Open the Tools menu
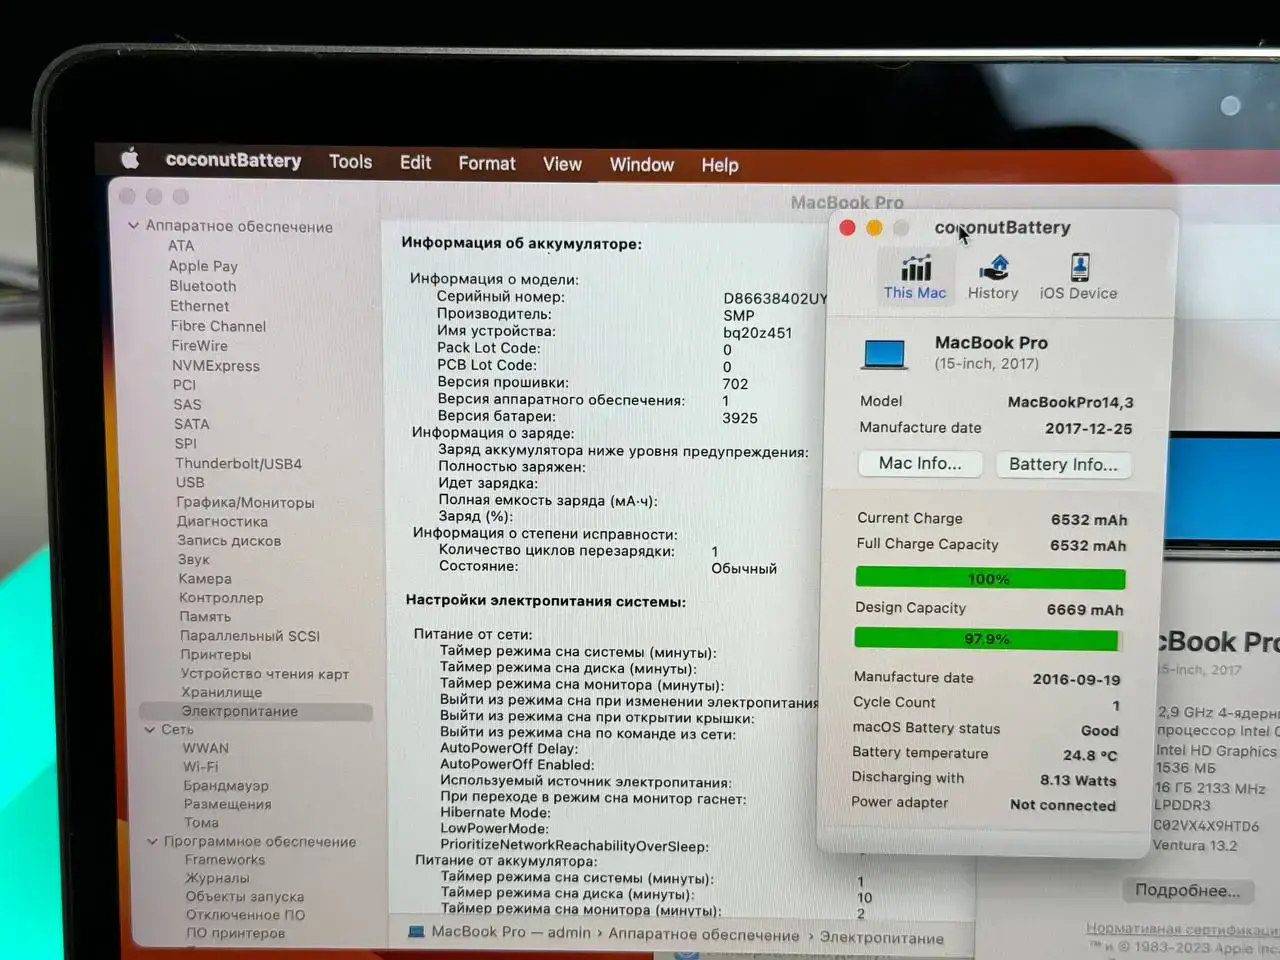This screenshot has height=960, width=1280. [350, 161]
